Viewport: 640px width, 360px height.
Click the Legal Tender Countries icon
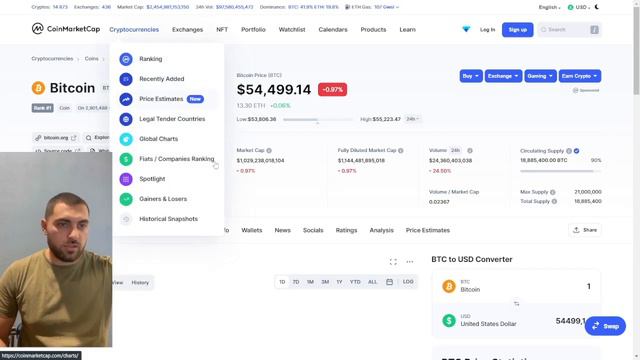click(126, 119)
